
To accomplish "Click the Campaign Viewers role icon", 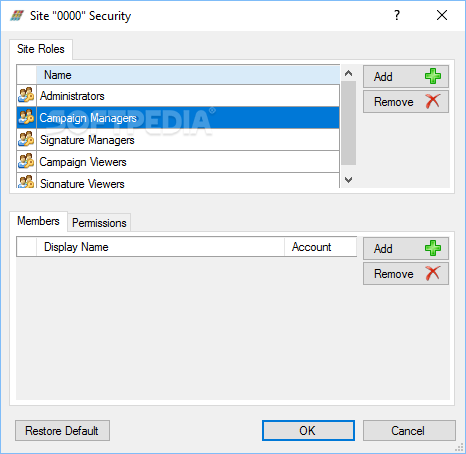I will pos(26,161).
